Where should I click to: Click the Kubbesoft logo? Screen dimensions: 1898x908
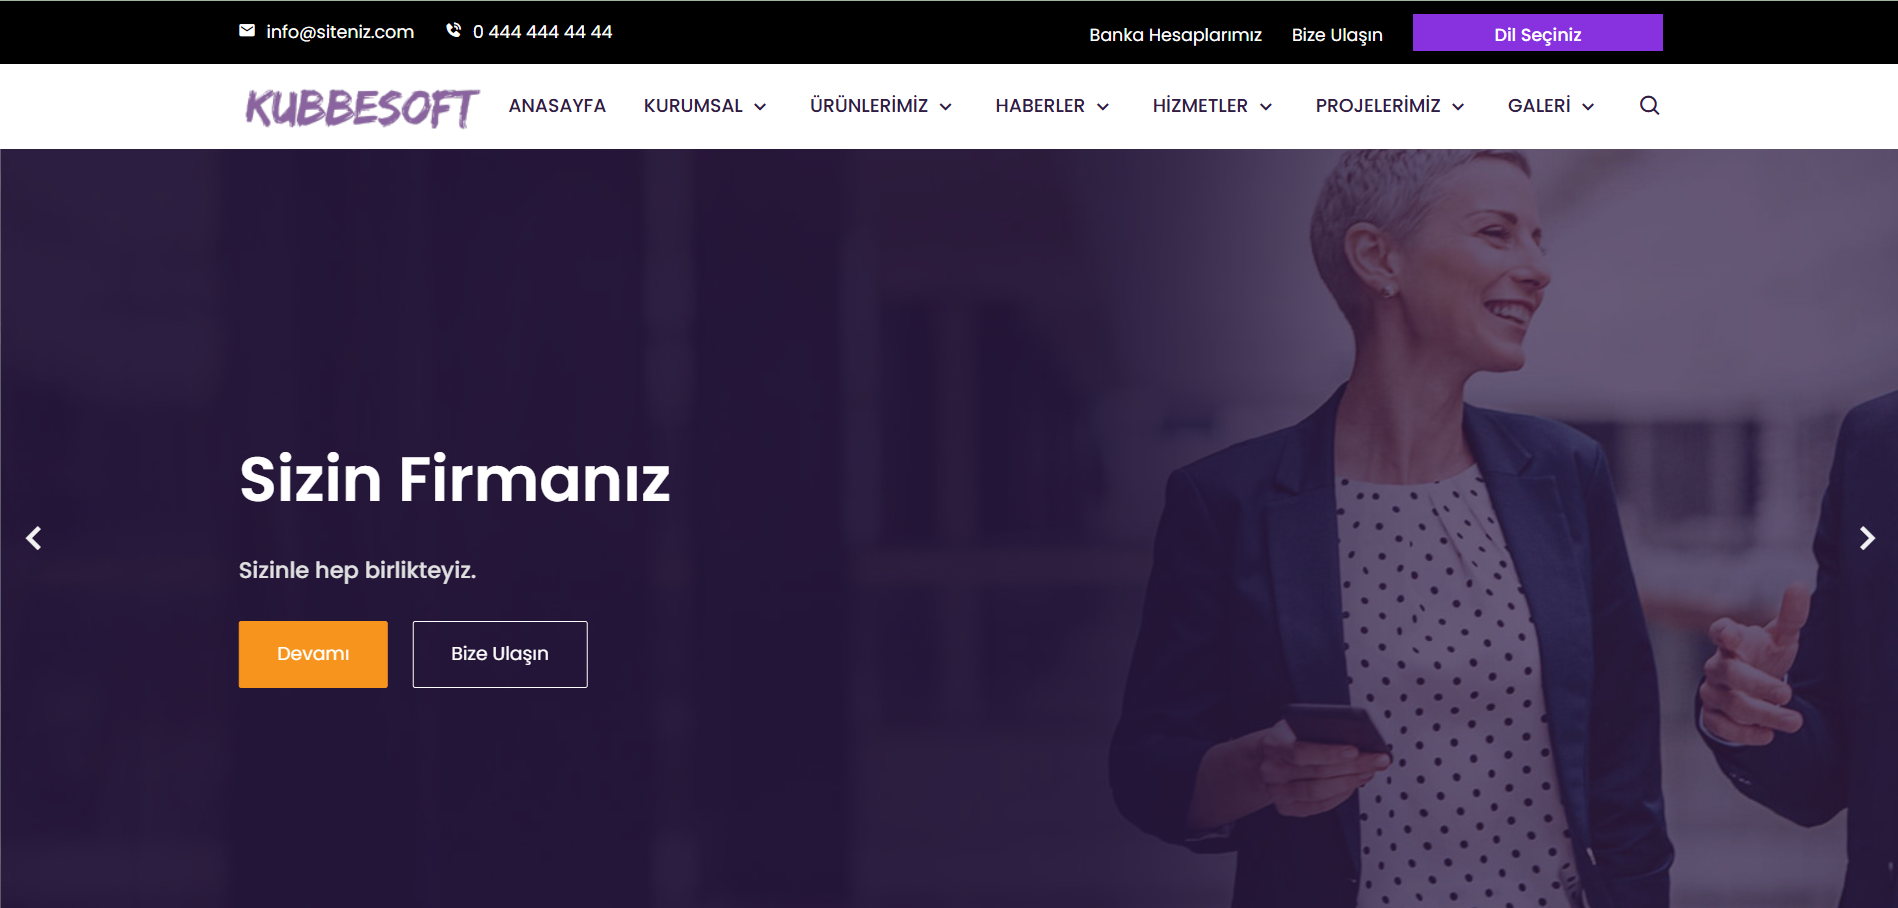coord(362,108)
